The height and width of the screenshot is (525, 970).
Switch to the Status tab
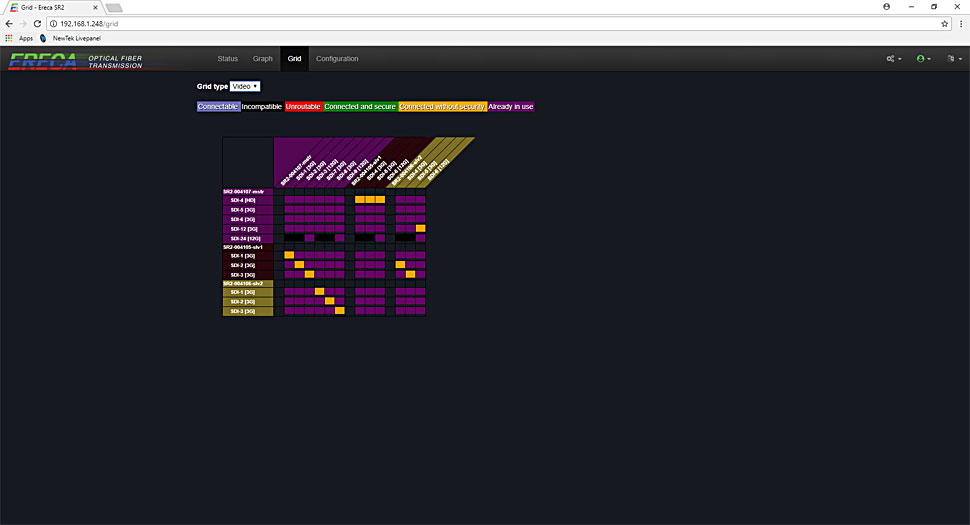(227, 59)
